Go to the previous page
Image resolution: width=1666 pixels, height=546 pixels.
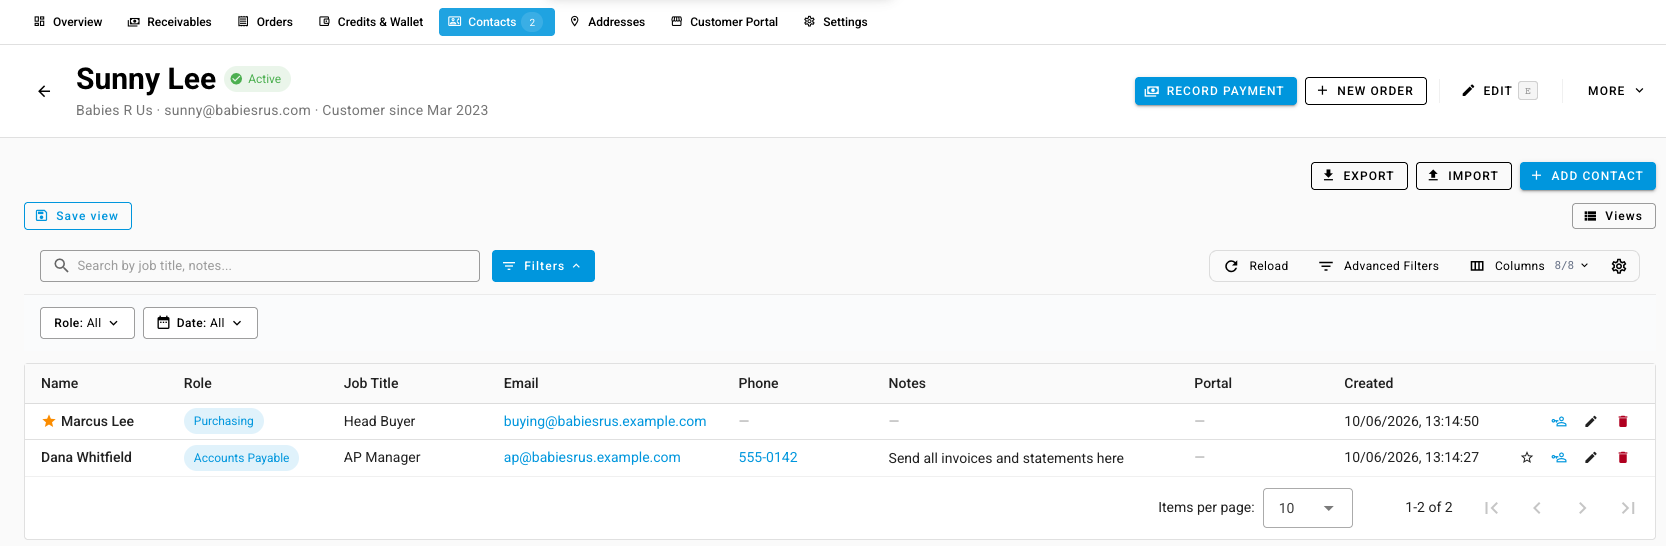(x=1537, y=508)
